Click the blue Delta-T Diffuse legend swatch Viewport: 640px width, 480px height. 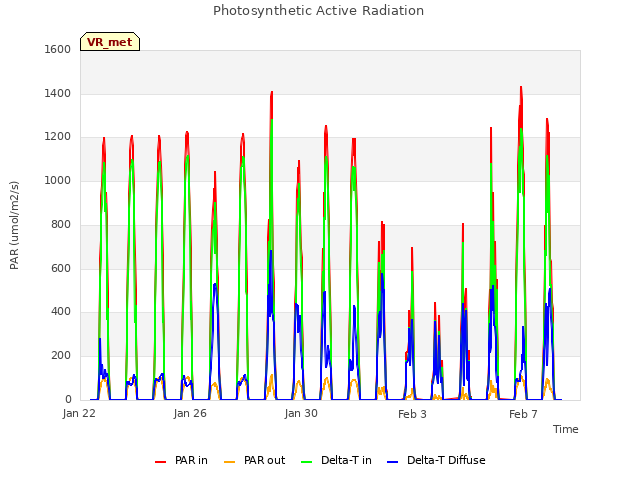pos(392,462)
